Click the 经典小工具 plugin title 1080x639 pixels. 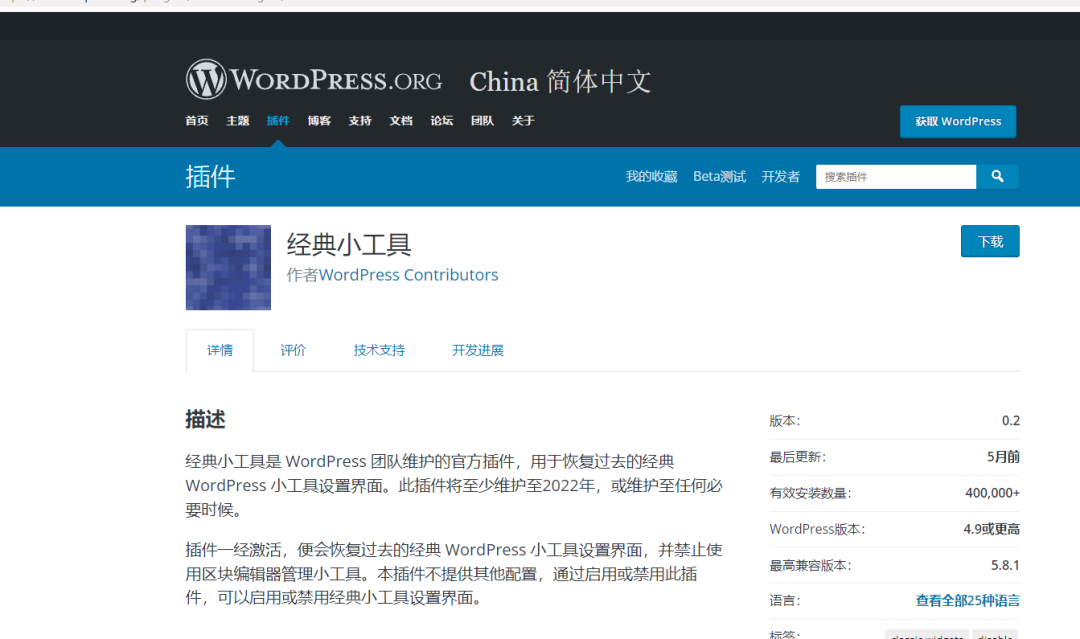(x=349, y=244)
